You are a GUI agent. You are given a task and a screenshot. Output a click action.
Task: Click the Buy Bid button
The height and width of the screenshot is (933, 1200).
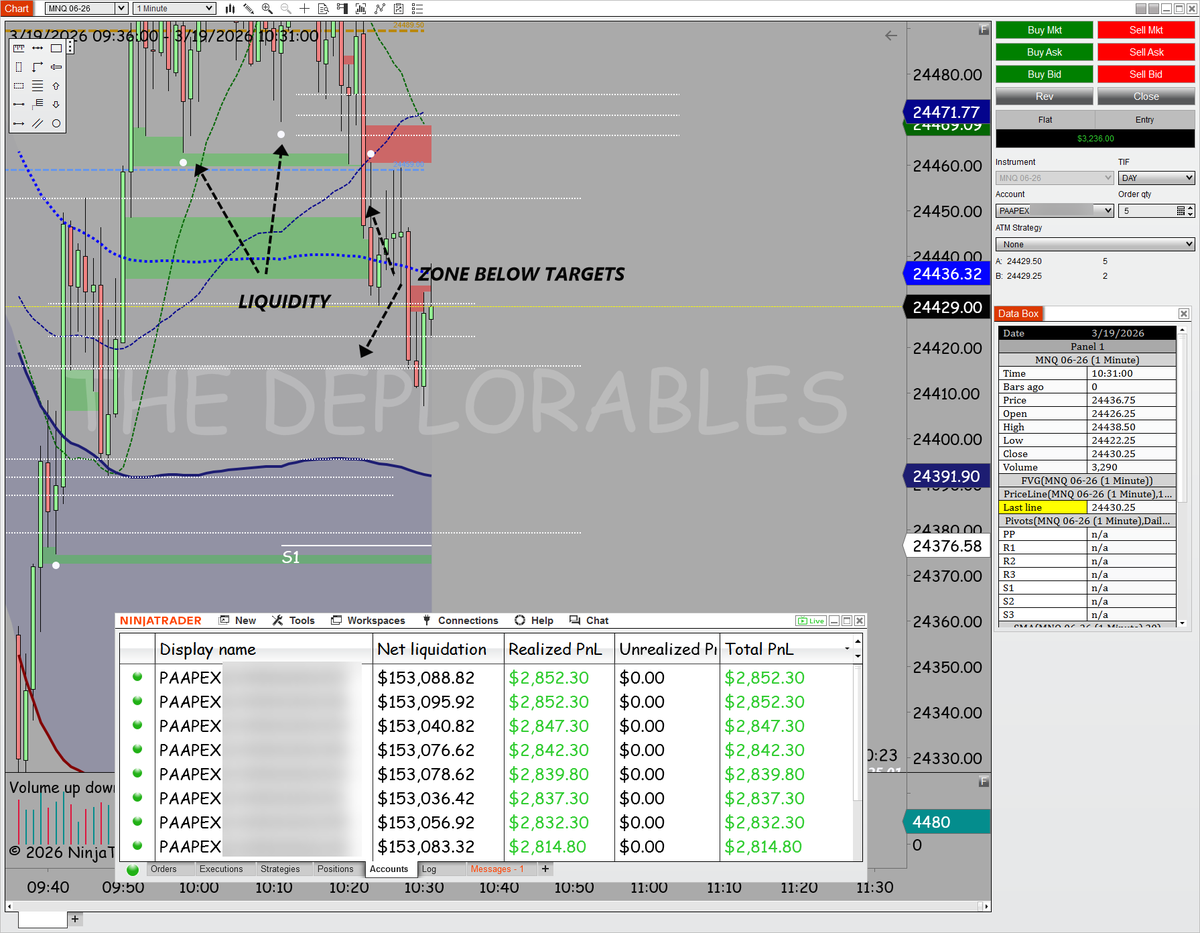click(x=1044, y=74)
